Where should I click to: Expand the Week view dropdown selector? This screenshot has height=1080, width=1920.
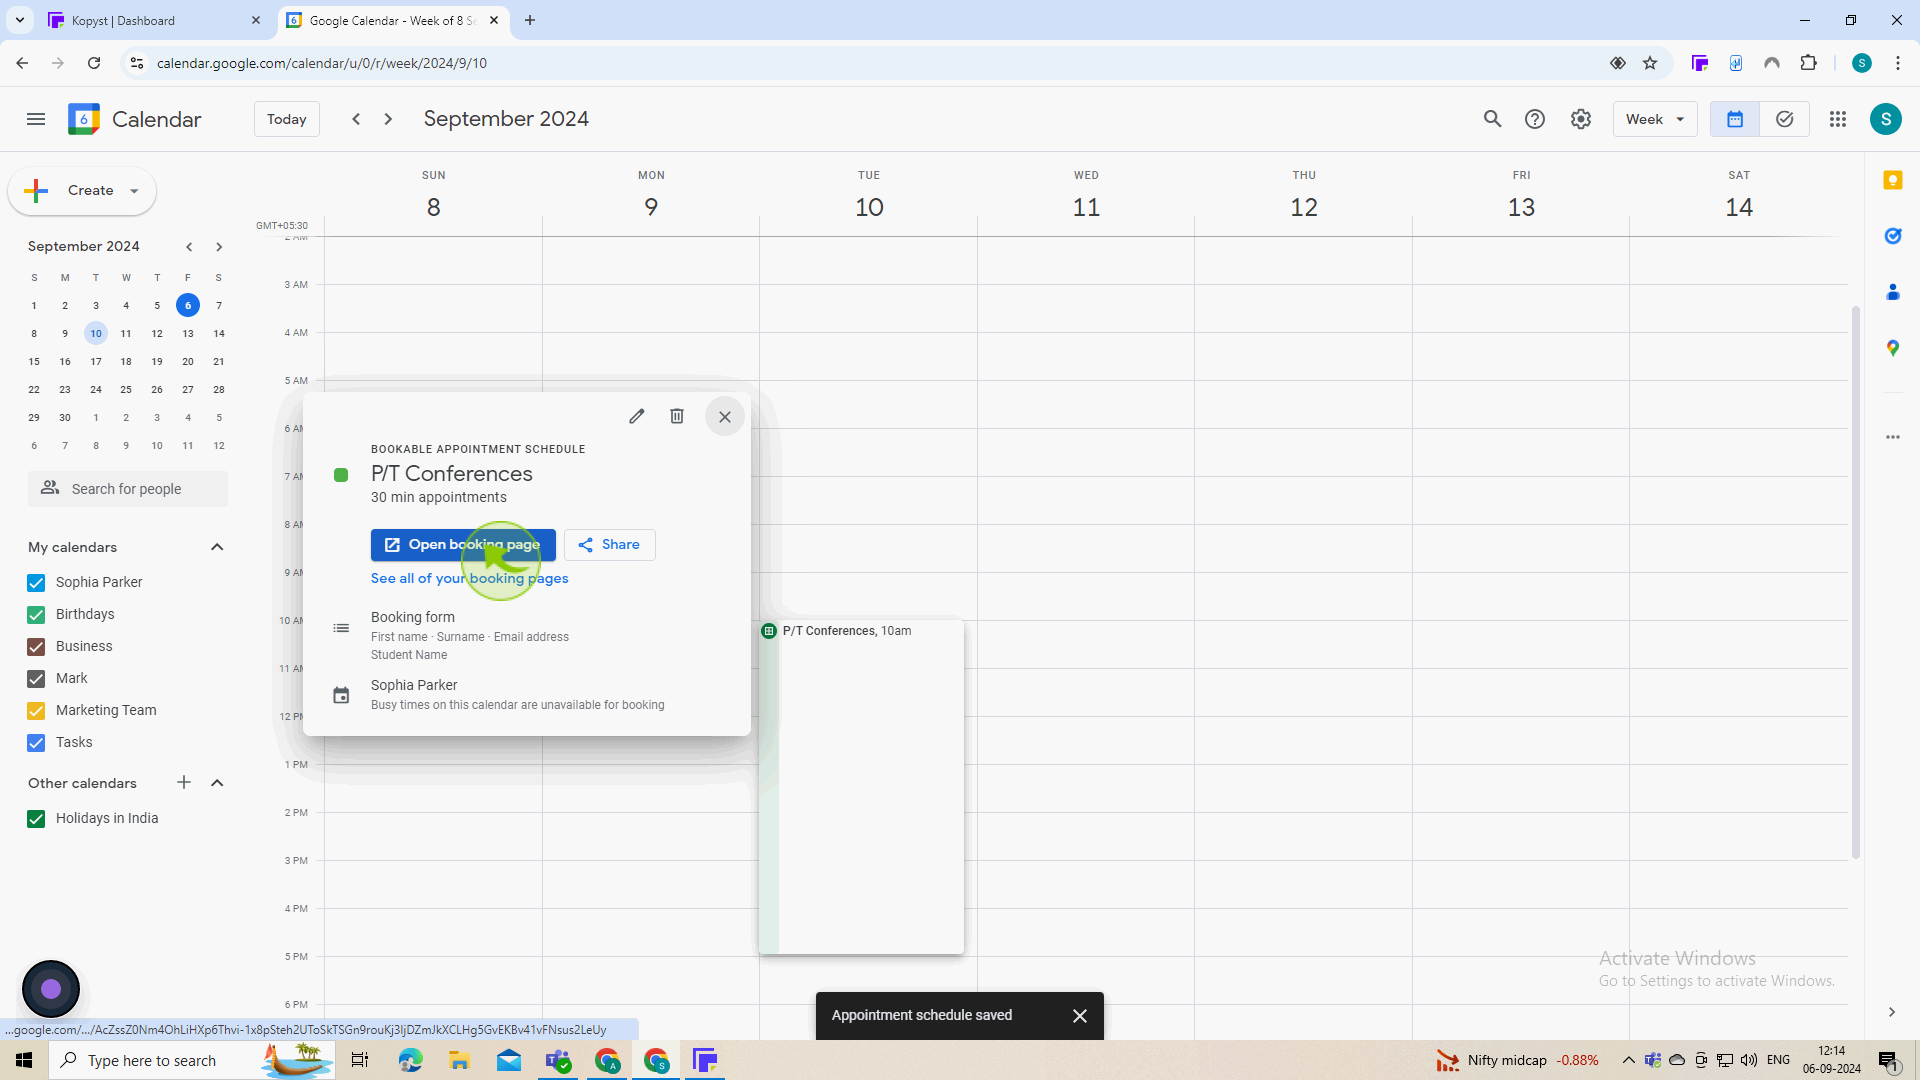pyautogui.click(x=1654, y=119)
